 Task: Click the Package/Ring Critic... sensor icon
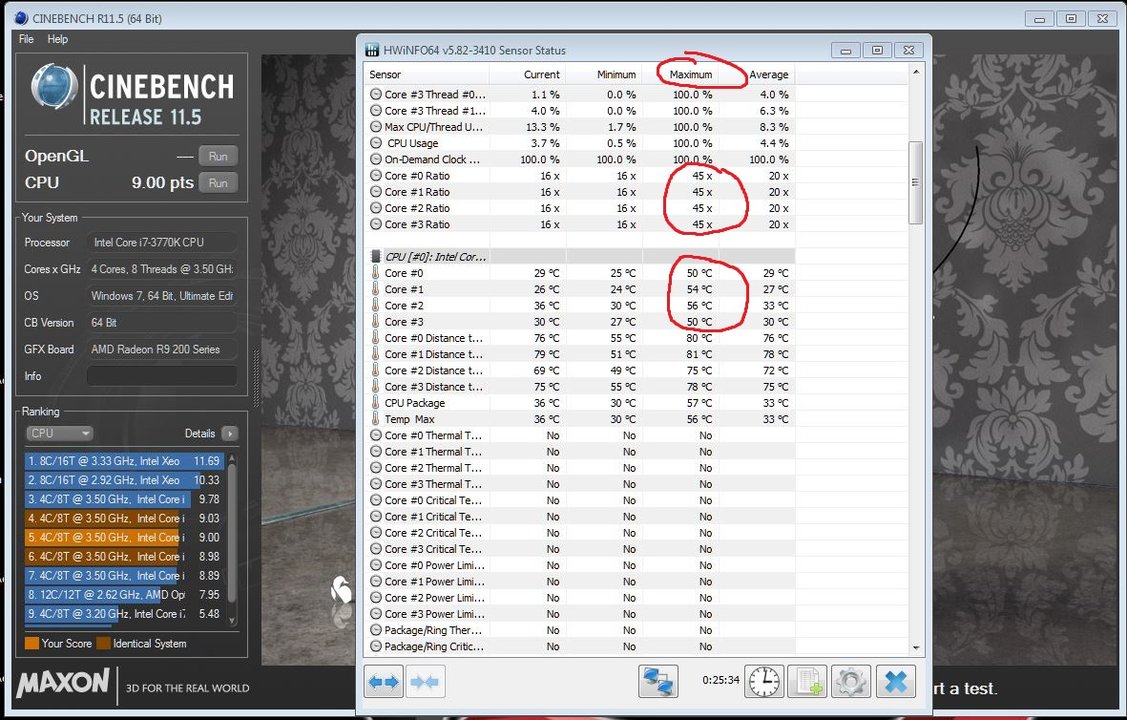click(x=376, y=647)
